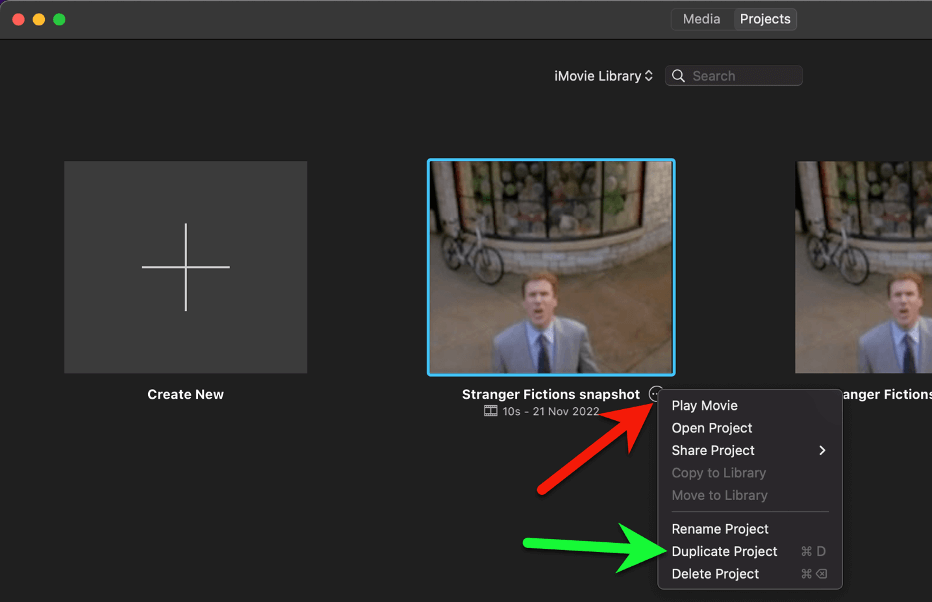Expand the Share Project submenu arrow
This screenshot has height=602, width=932.
point(822,450)
